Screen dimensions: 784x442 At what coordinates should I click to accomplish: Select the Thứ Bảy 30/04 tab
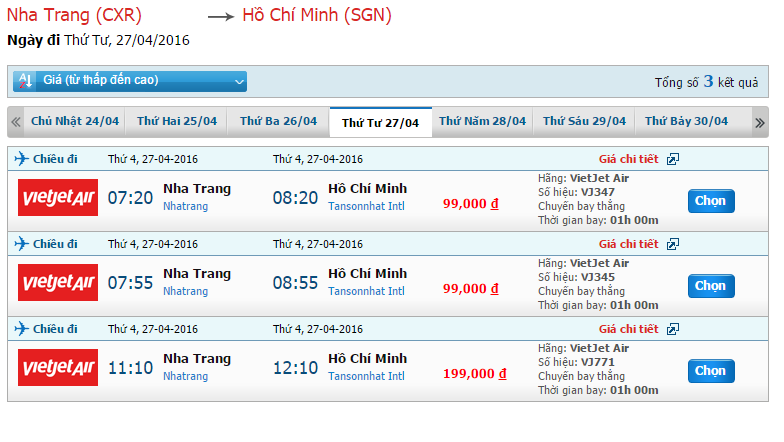pos(686,122)
